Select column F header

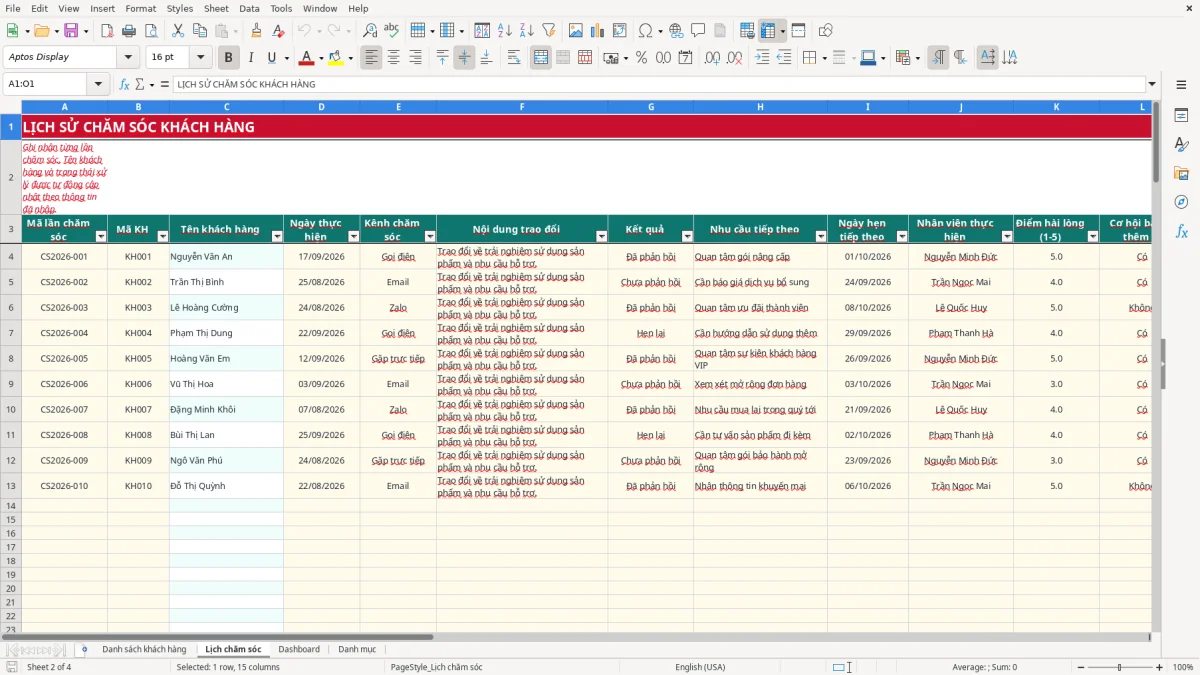click(522, 107)
